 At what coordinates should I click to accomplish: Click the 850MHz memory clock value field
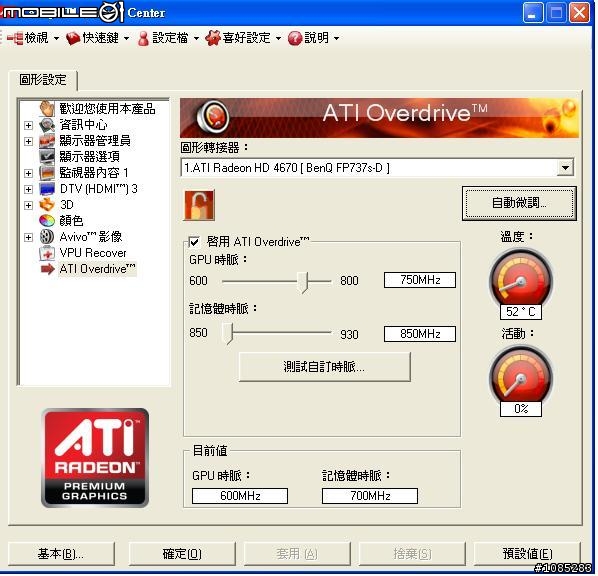tap(420, 334)
